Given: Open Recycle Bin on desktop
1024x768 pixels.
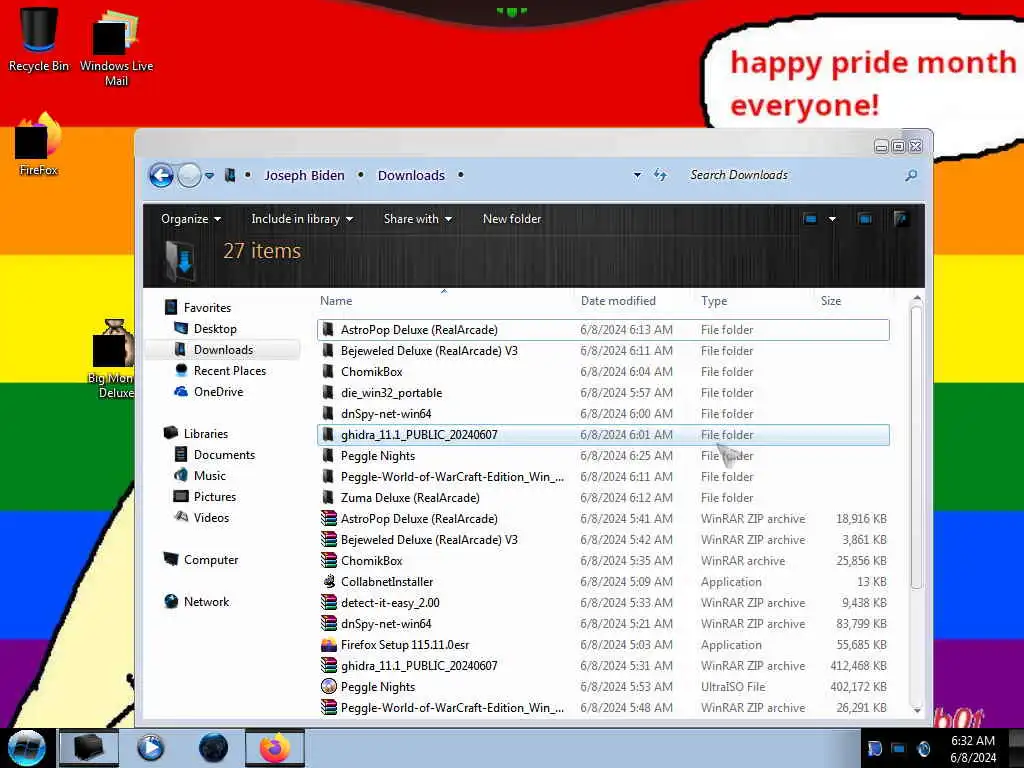Looking at the screenshot, I should [39, 39].
